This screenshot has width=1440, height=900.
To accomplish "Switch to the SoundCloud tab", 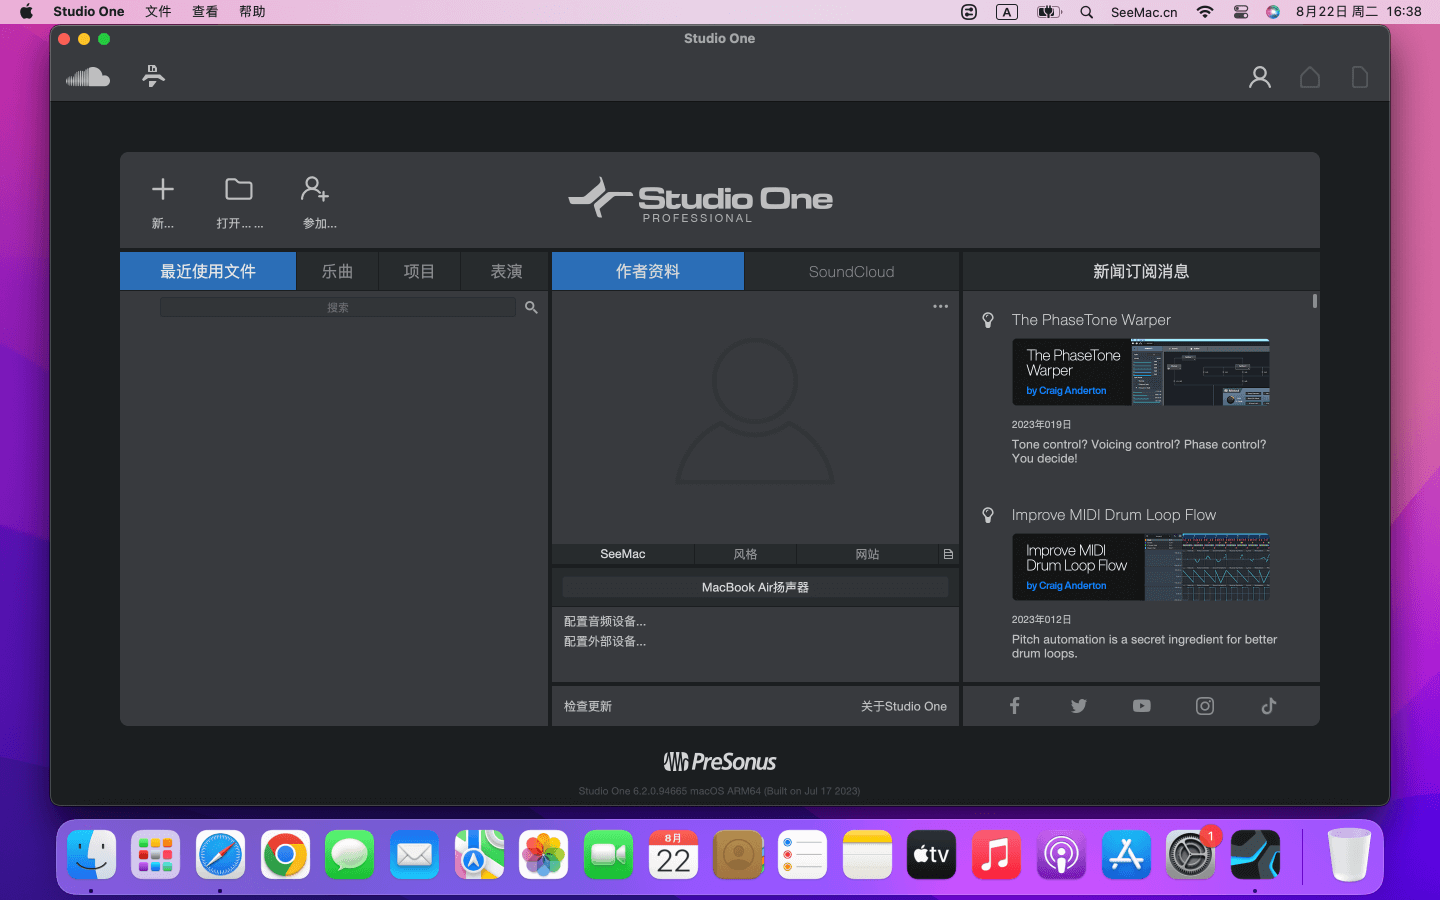I will pyautogui.click(x=851, y=272).
